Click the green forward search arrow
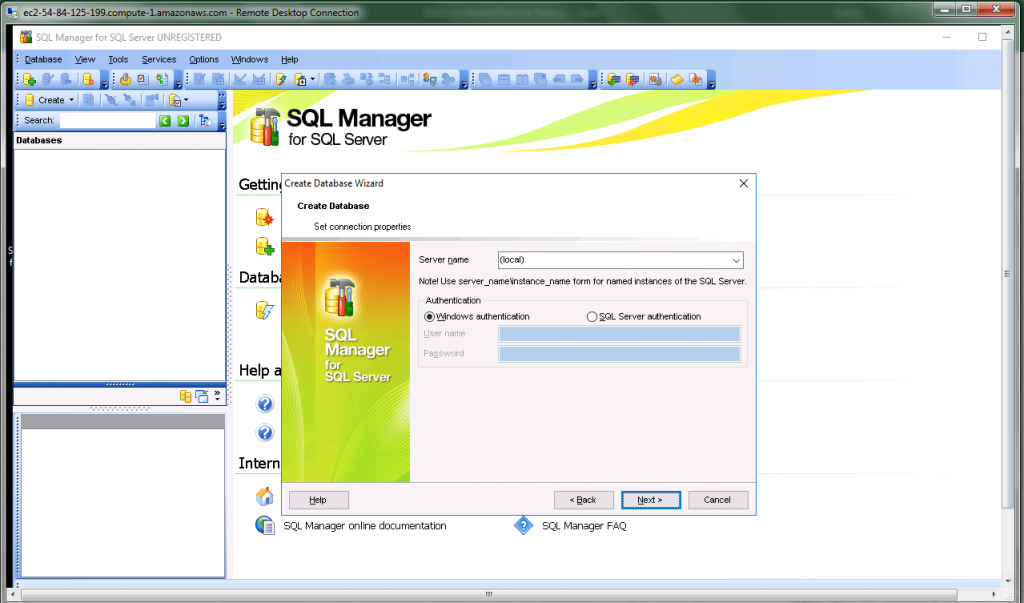The width and height of the screenshot is (1024, 603). (183, 120)
